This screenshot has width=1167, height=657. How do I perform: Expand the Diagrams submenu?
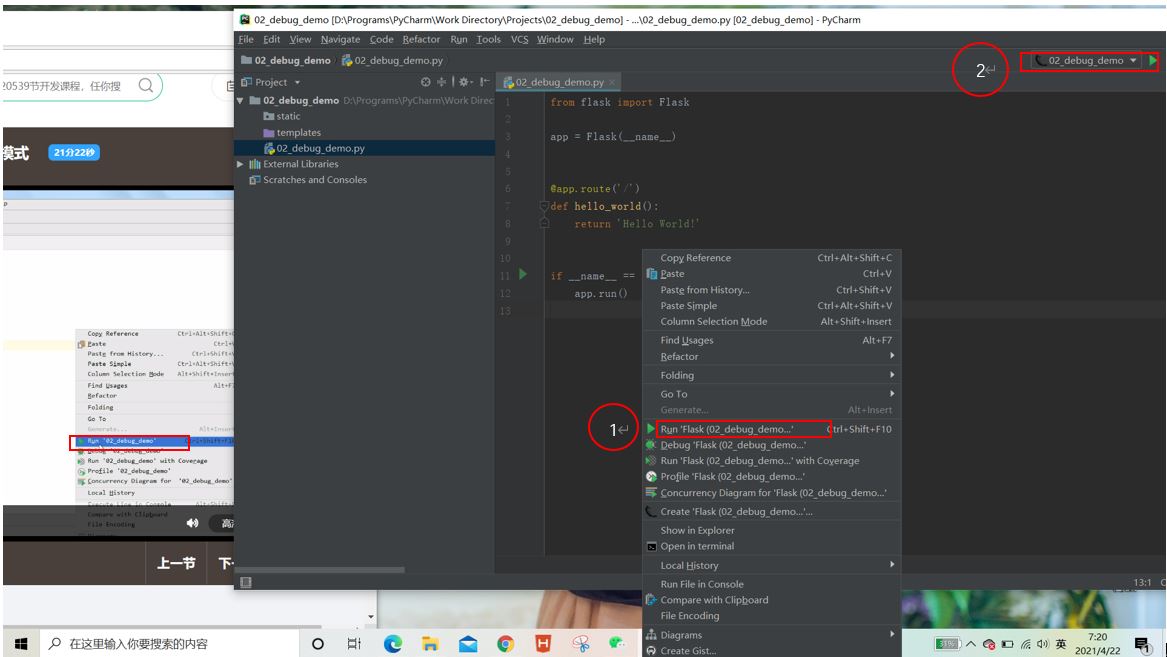tap(772, 635)
